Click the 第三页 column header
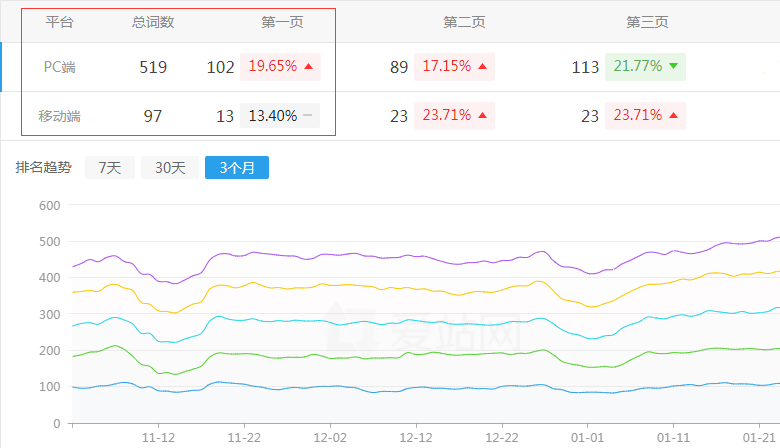The image size is (780, 448). coord(647,21)
